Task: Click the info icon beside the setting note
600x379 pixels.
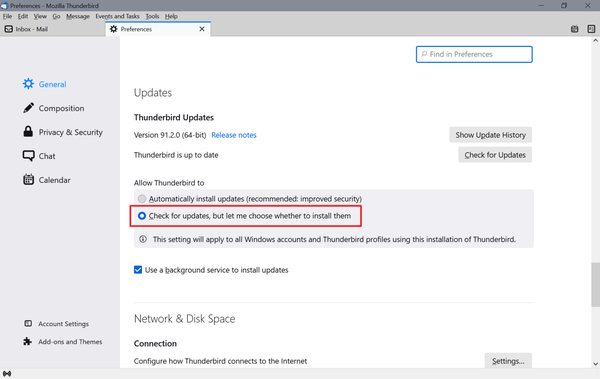Action: tap(143, 239)
